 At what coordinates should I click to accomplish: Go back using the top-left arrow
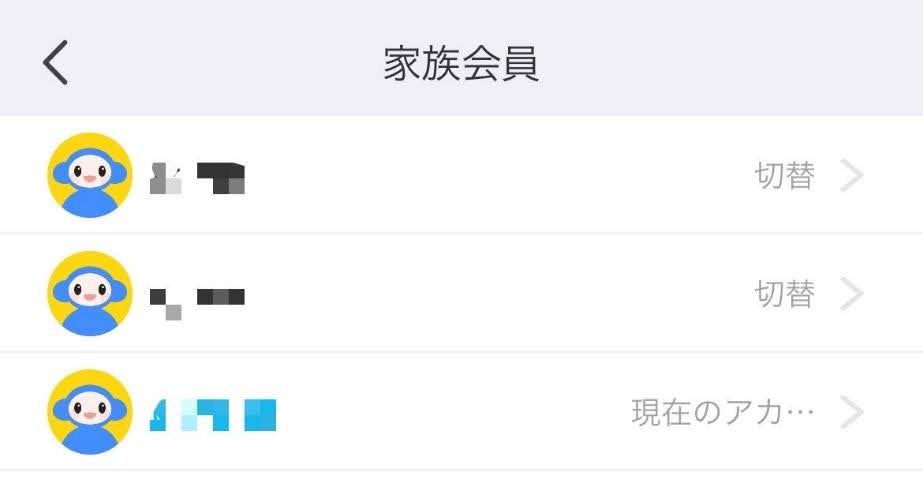pos(55,62)
